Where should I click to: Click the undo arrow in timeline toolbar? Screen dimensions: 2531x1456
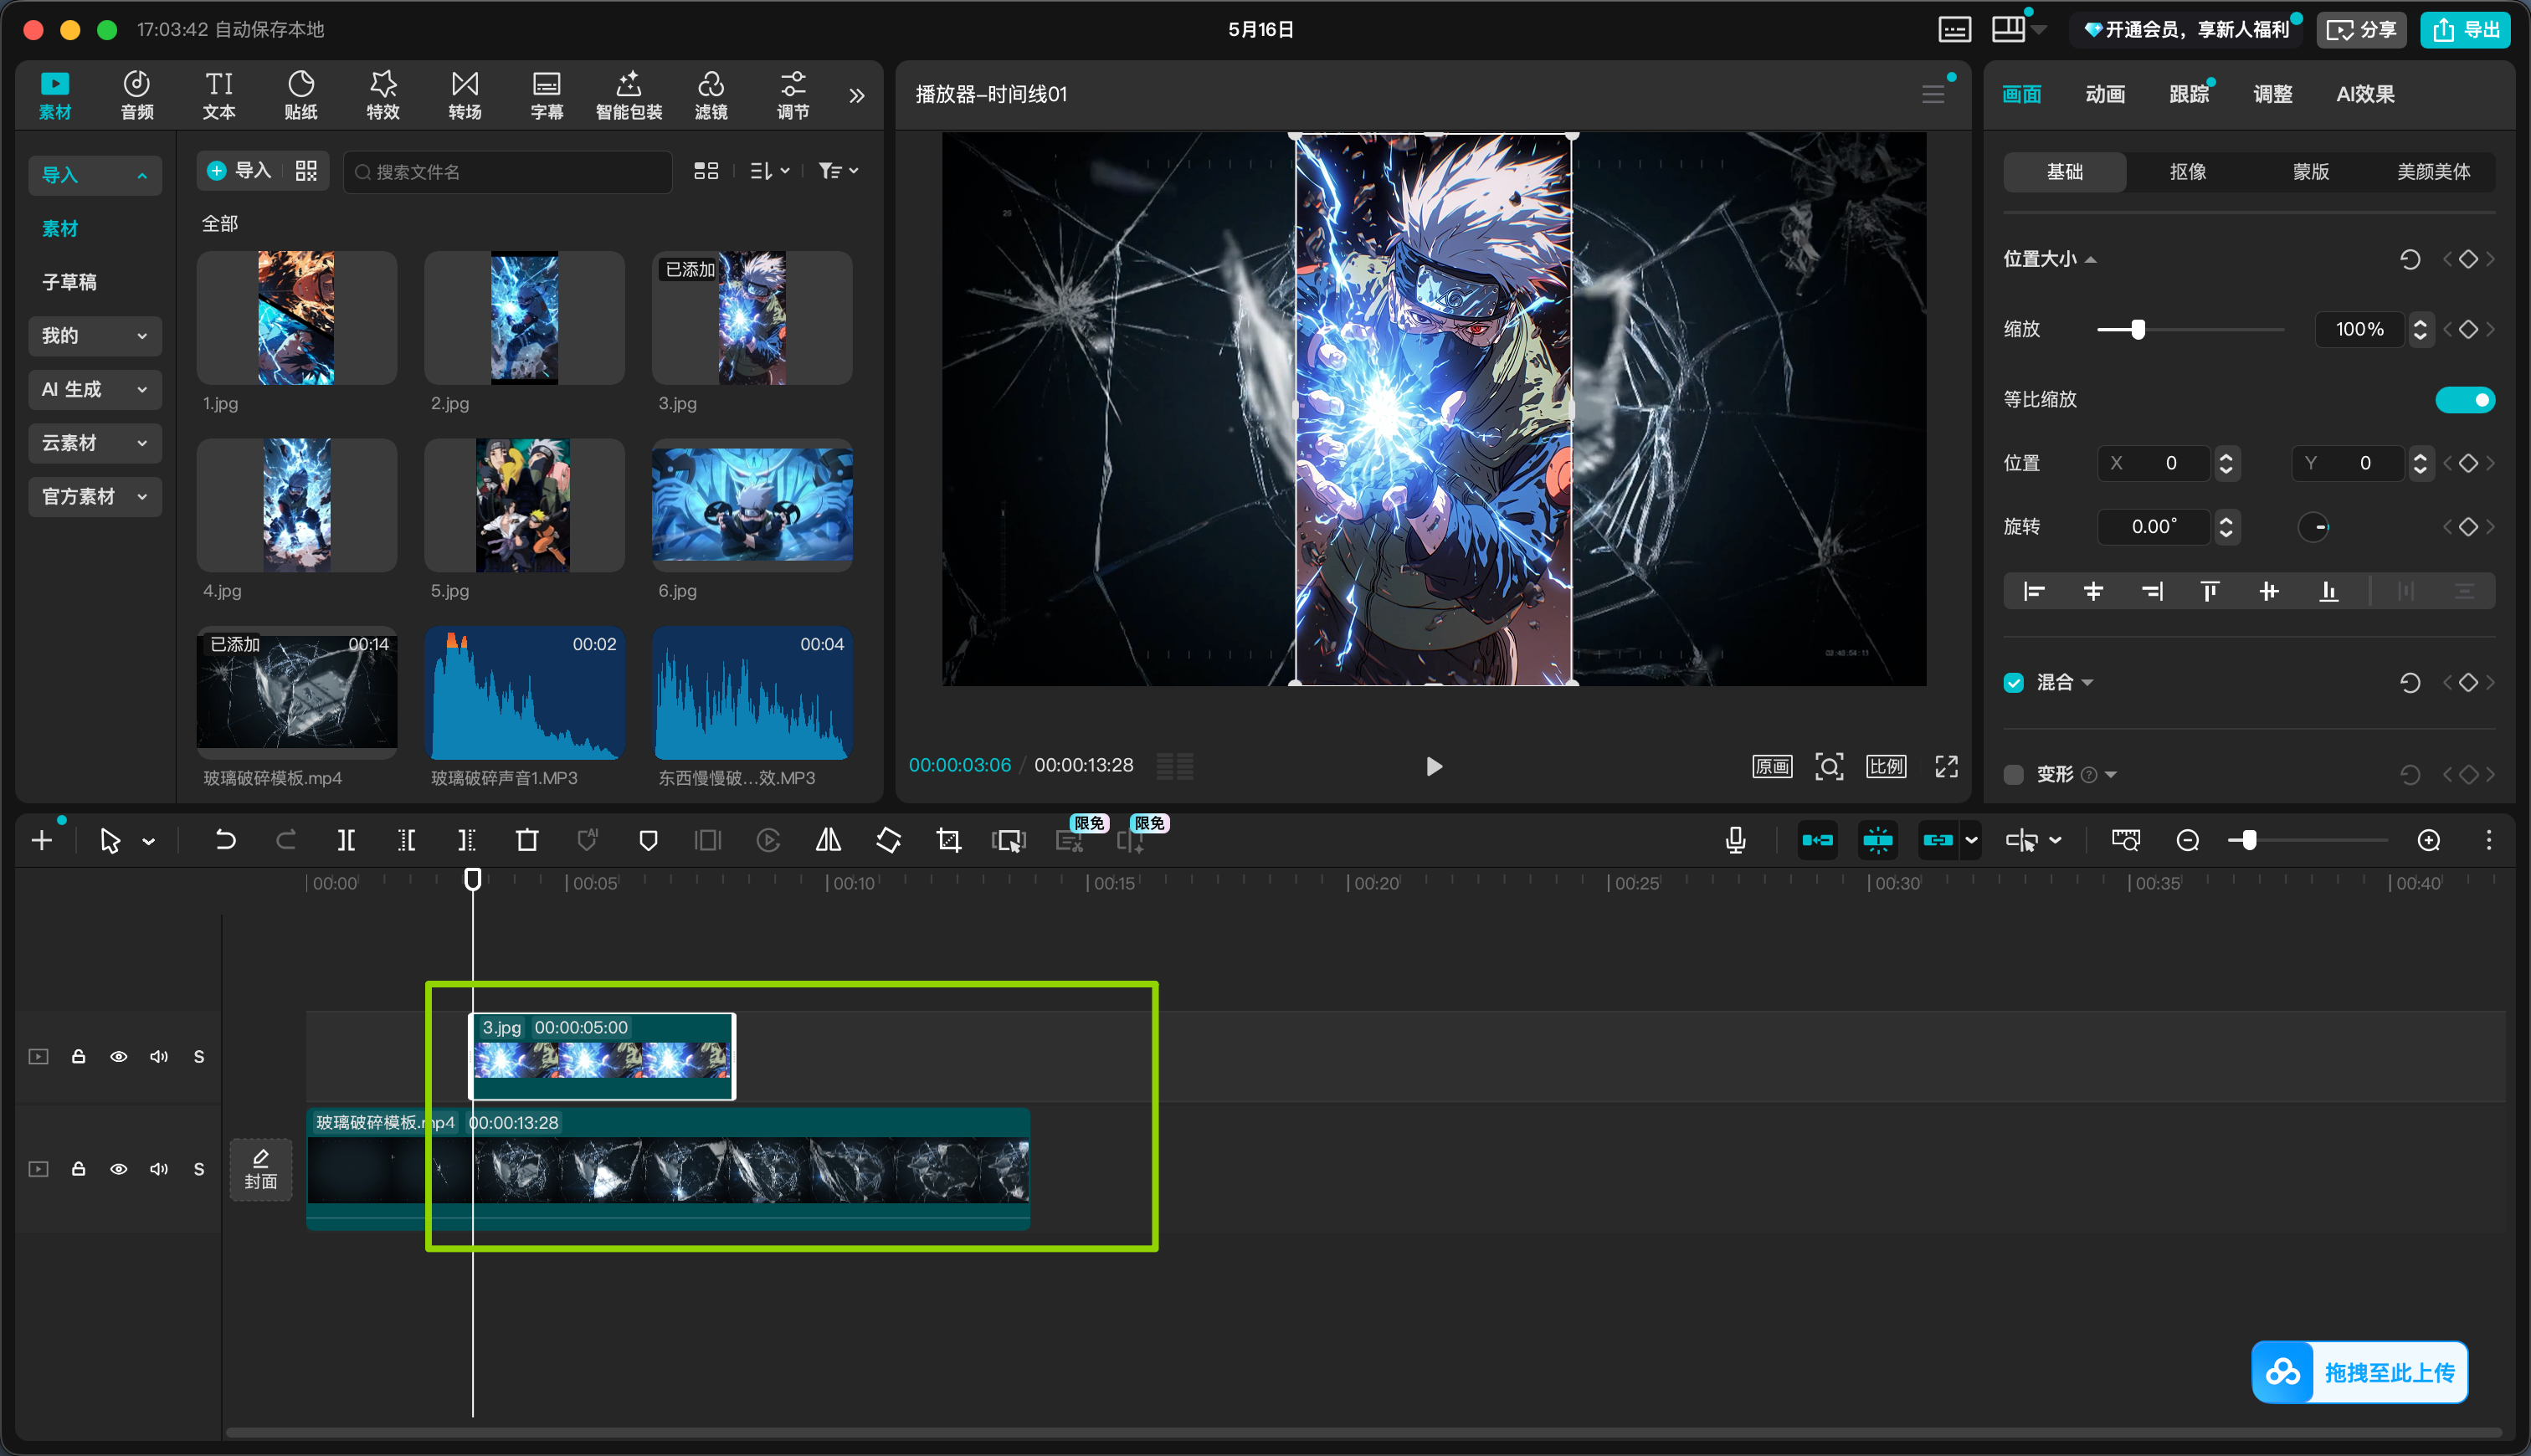coord(225,840)
